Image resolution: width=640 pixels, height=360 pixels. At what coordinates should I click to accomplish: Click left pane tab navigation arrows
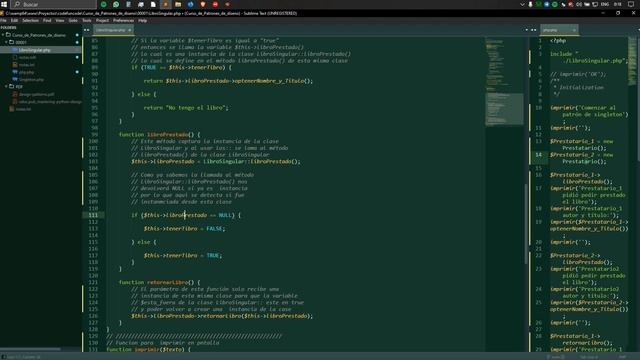pyautogui.click(x=87, y=30)
